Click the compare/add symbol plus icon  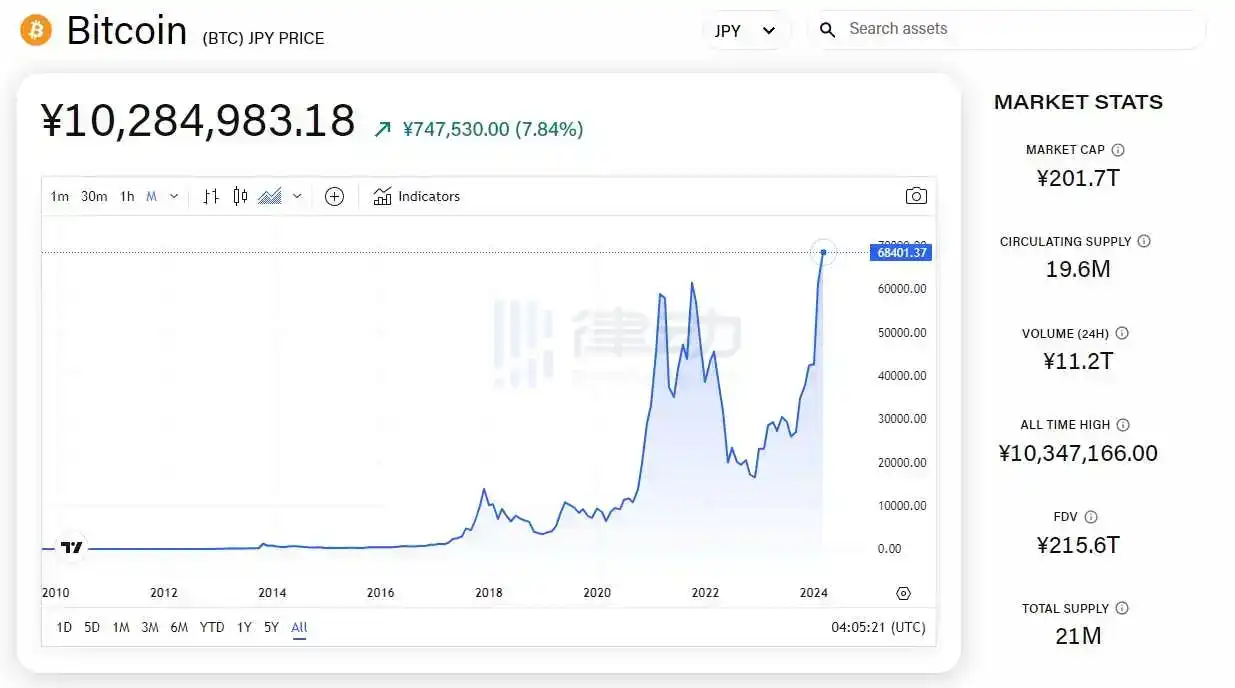point(334,197)
